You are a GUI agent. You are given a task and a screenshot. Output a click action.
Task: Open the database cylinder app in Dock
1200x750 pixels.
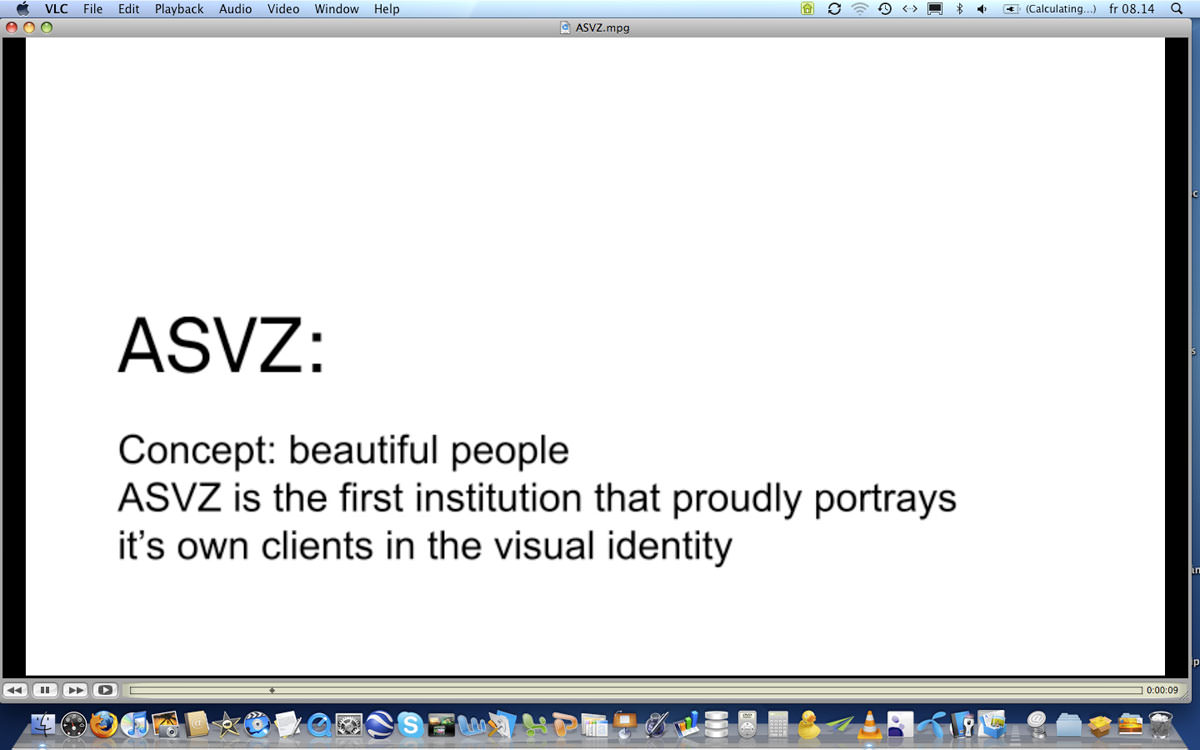click(x=716, y=724)
